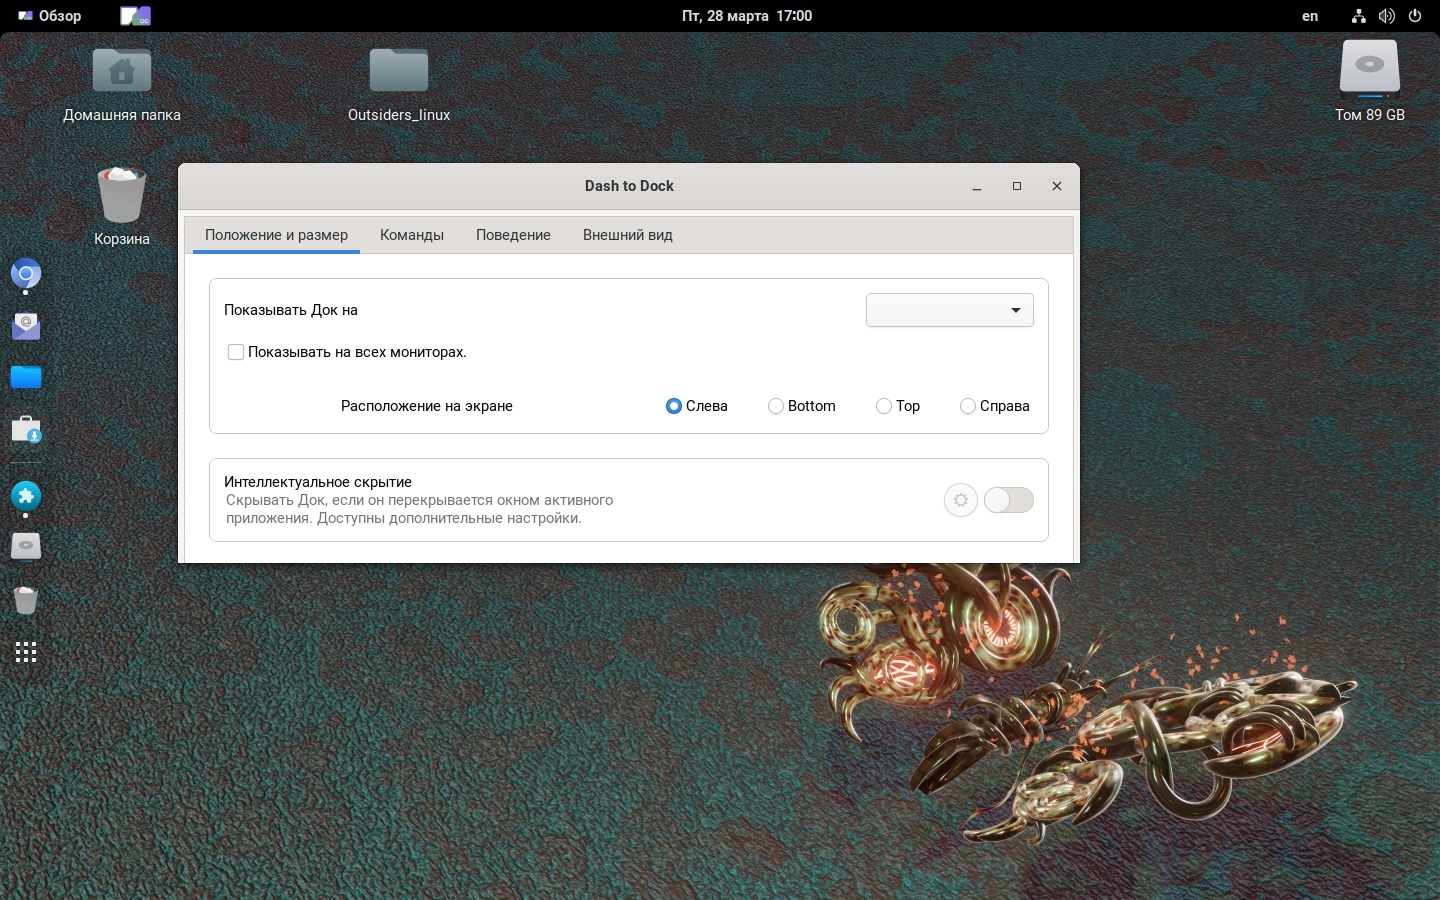Click the Показывать Док на label
Viewport: 1440px width, 900px height.
pos(291,310)
